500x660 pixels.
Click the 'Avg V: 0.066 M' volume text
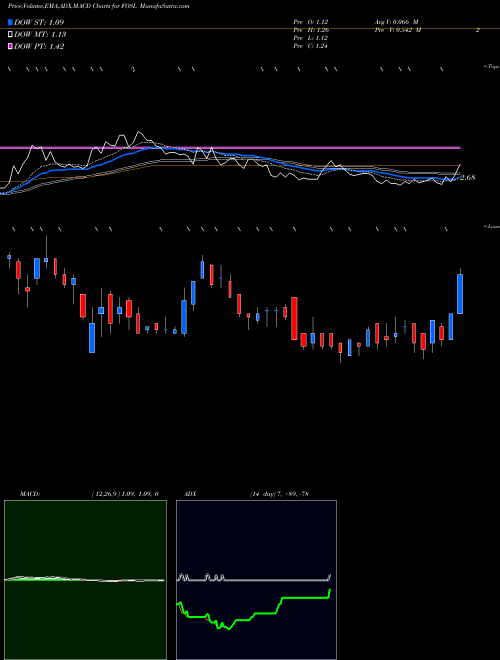[396, 22]
